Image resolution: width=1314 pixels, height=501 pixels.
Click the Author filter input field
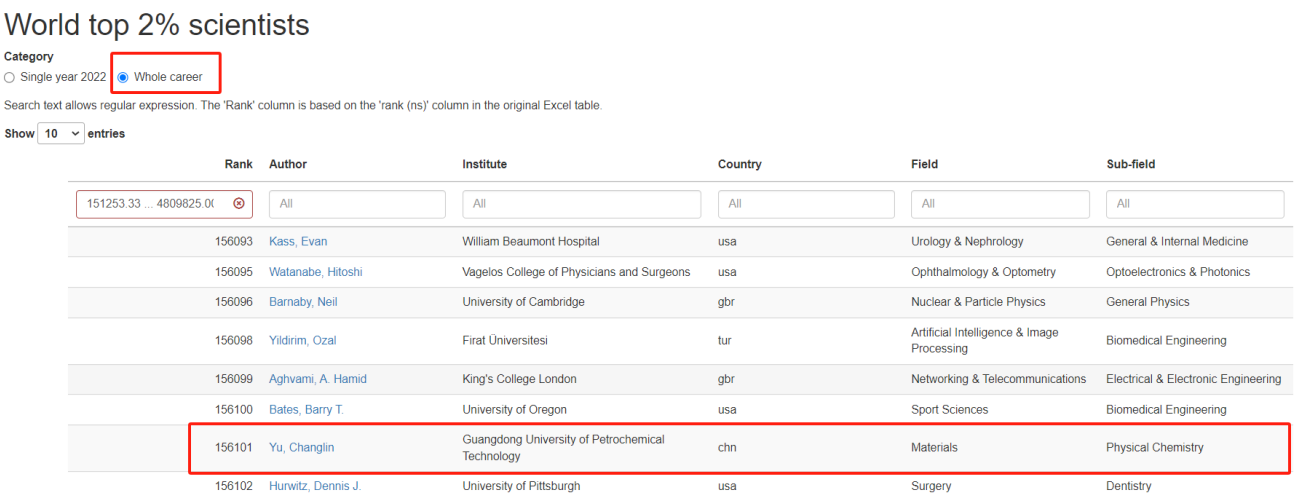point(356,204)
